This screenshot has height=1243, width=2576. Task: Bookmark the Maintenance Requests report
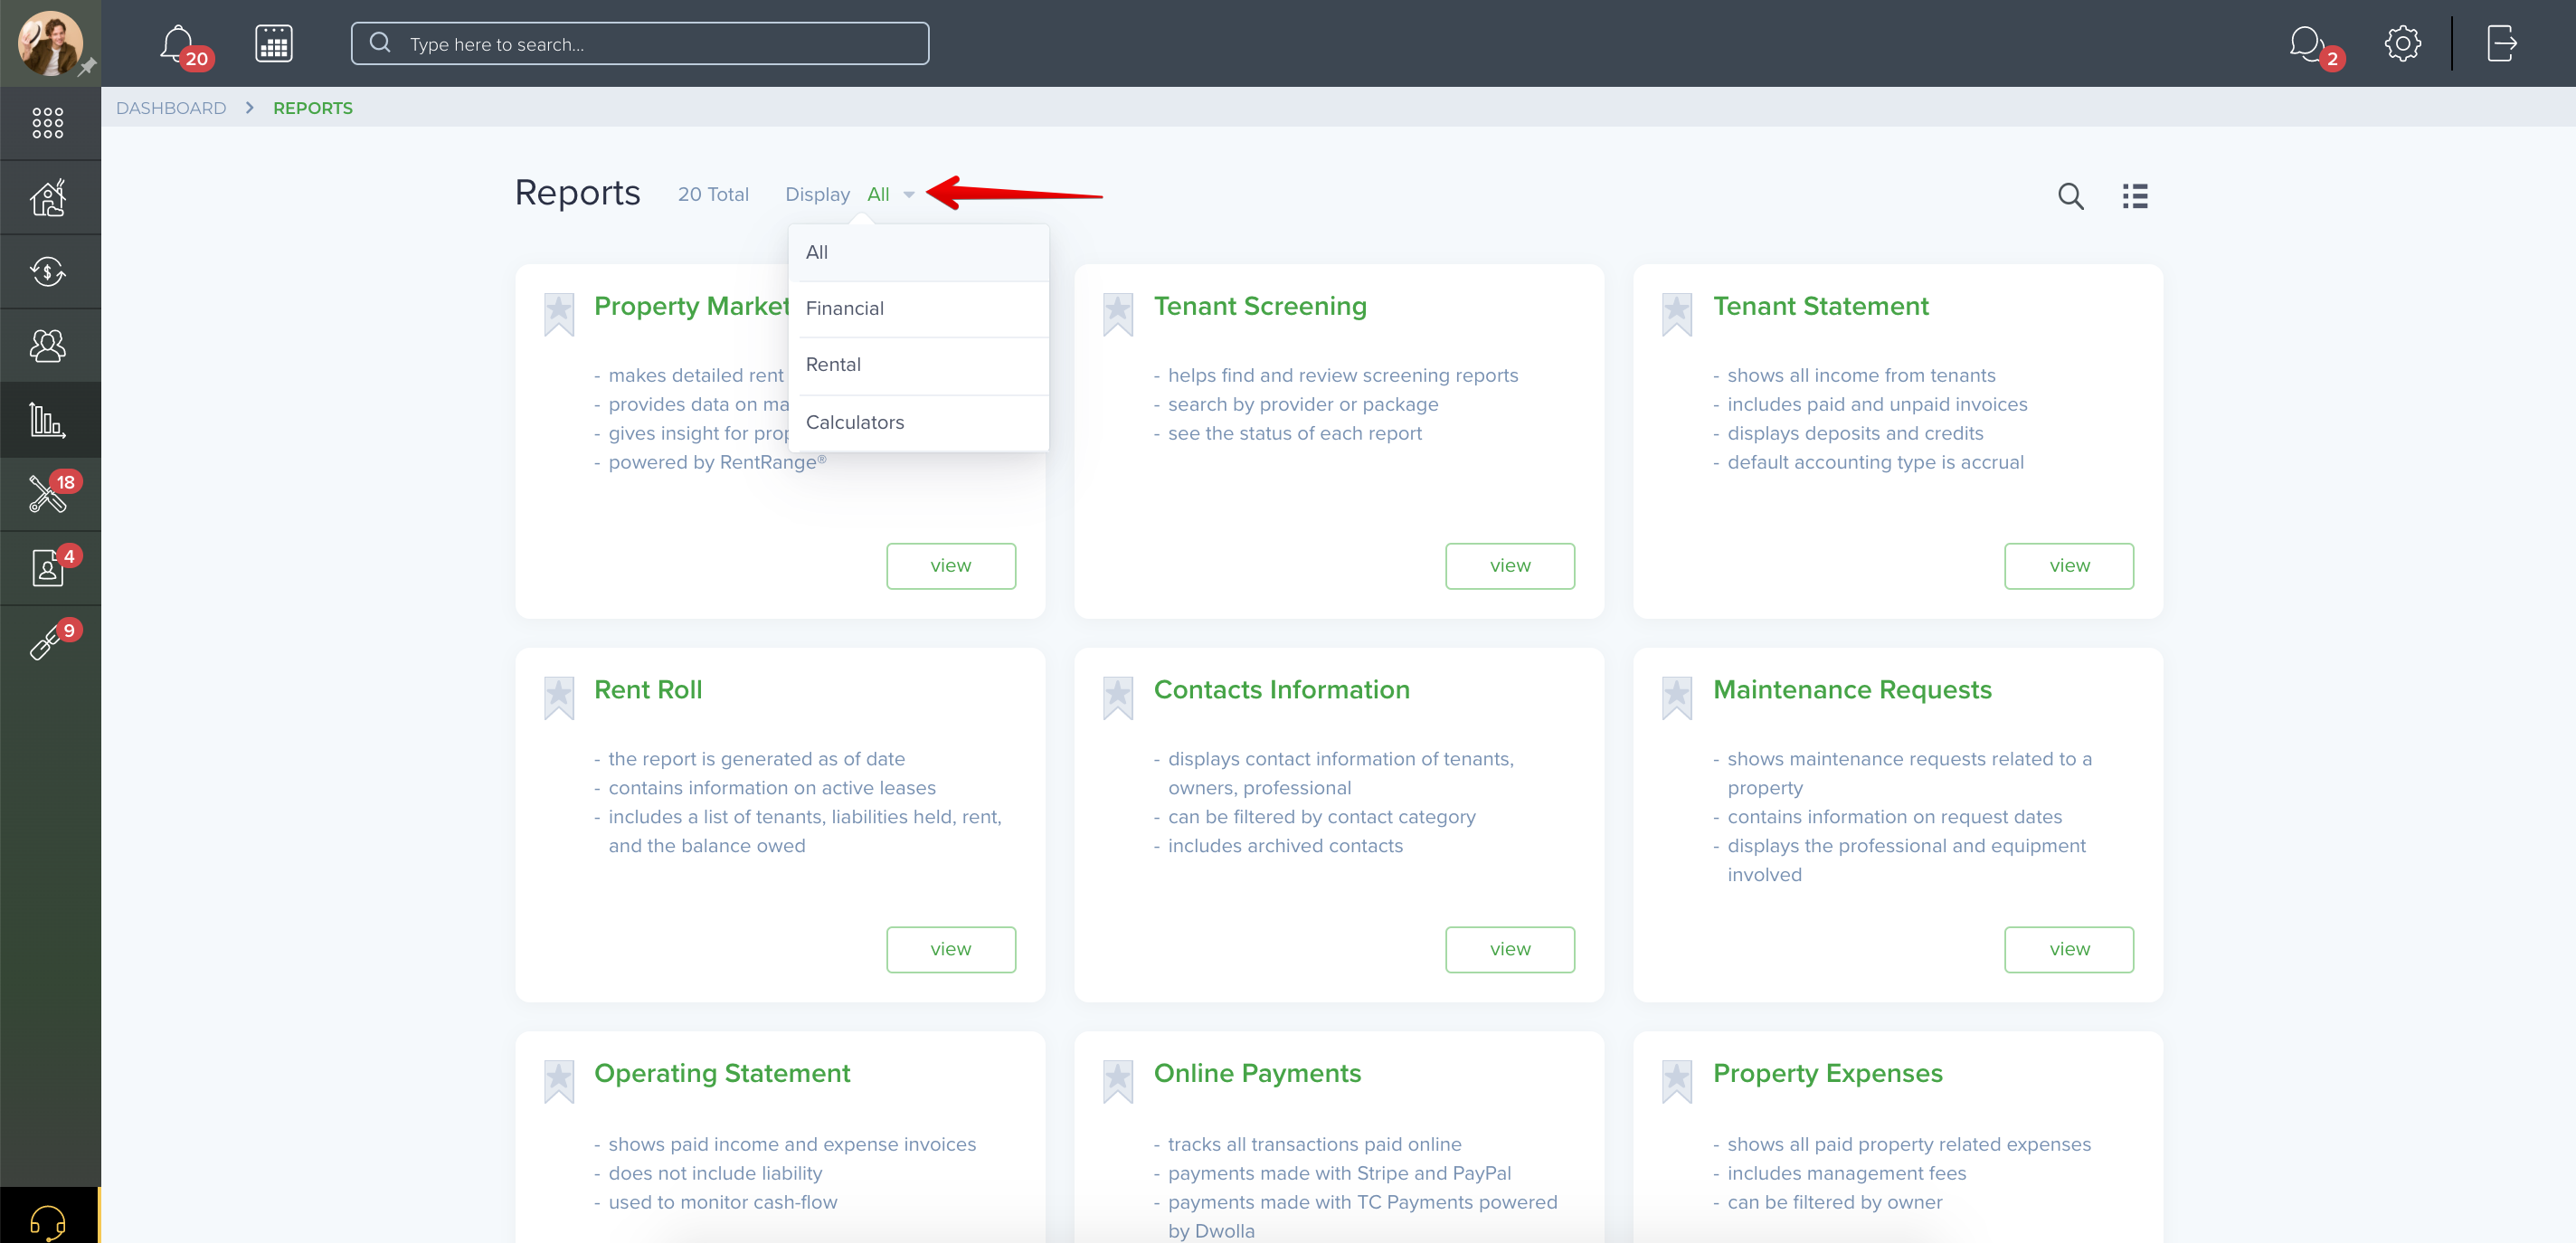click(1677, 698)
